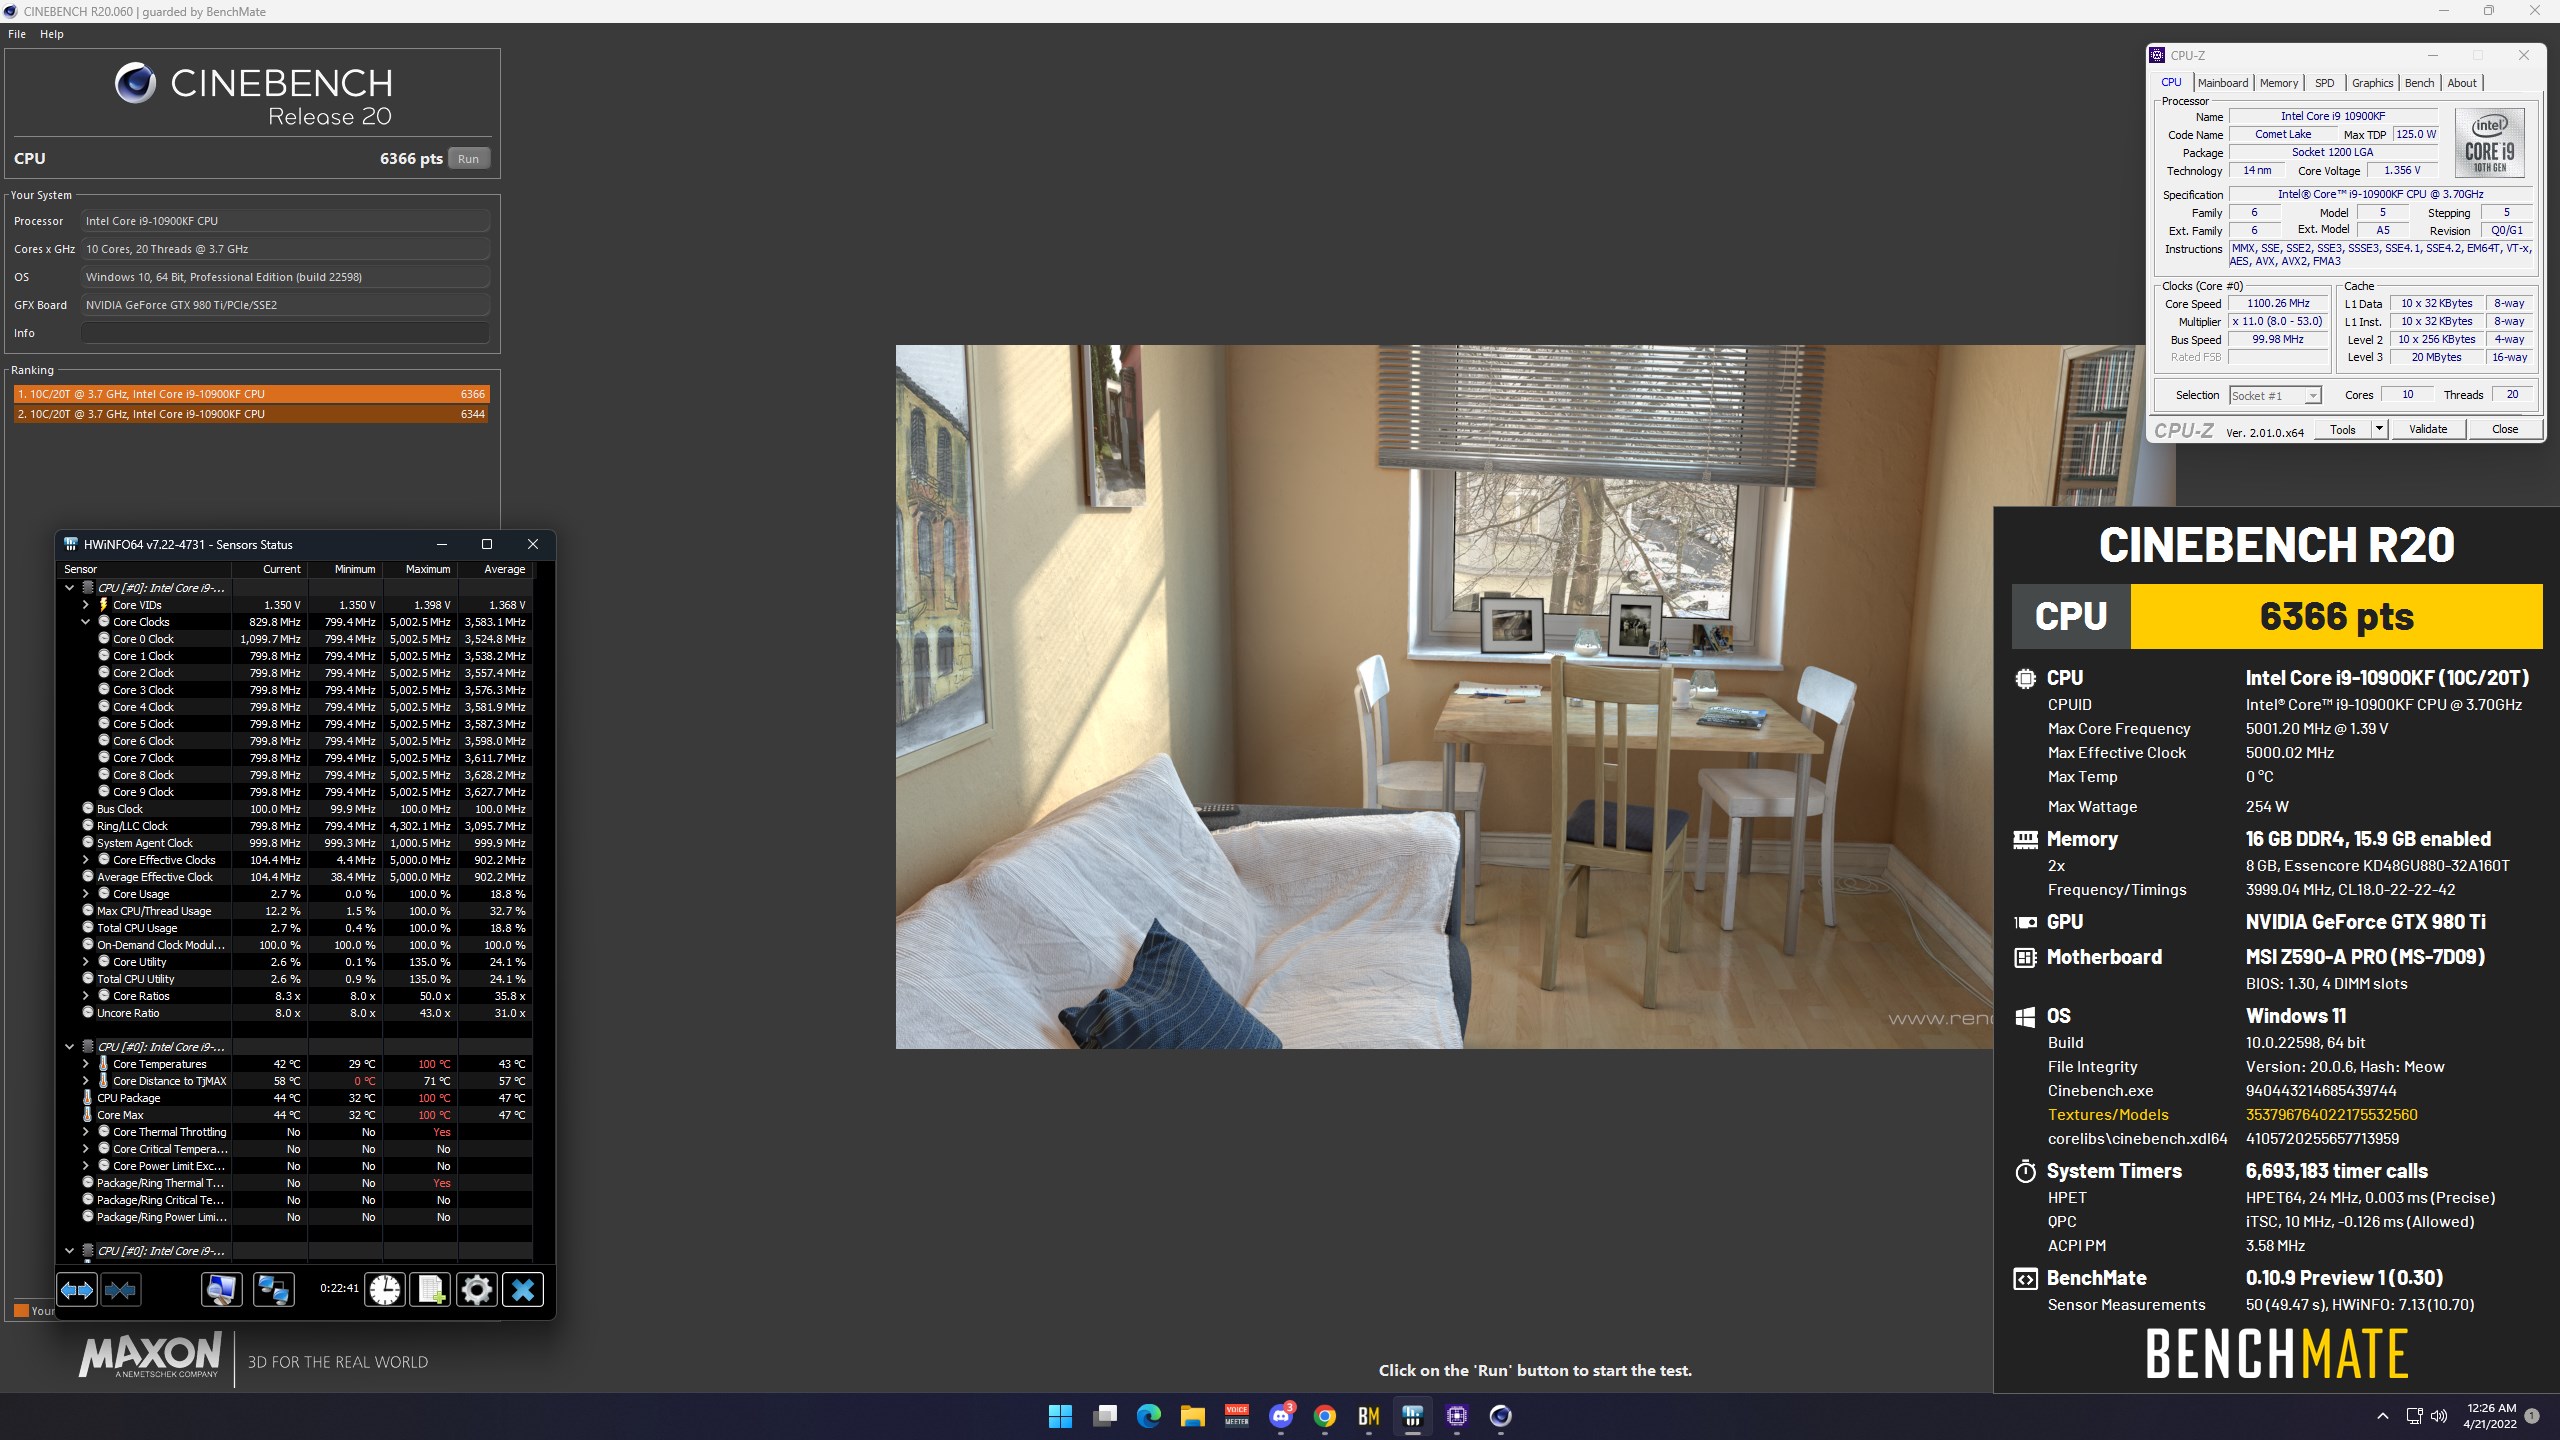Open taskbar clock showing 12:26 AM
Image resolution: width=2560 pixels, height=1440 pixels.
point(2489,1416)
